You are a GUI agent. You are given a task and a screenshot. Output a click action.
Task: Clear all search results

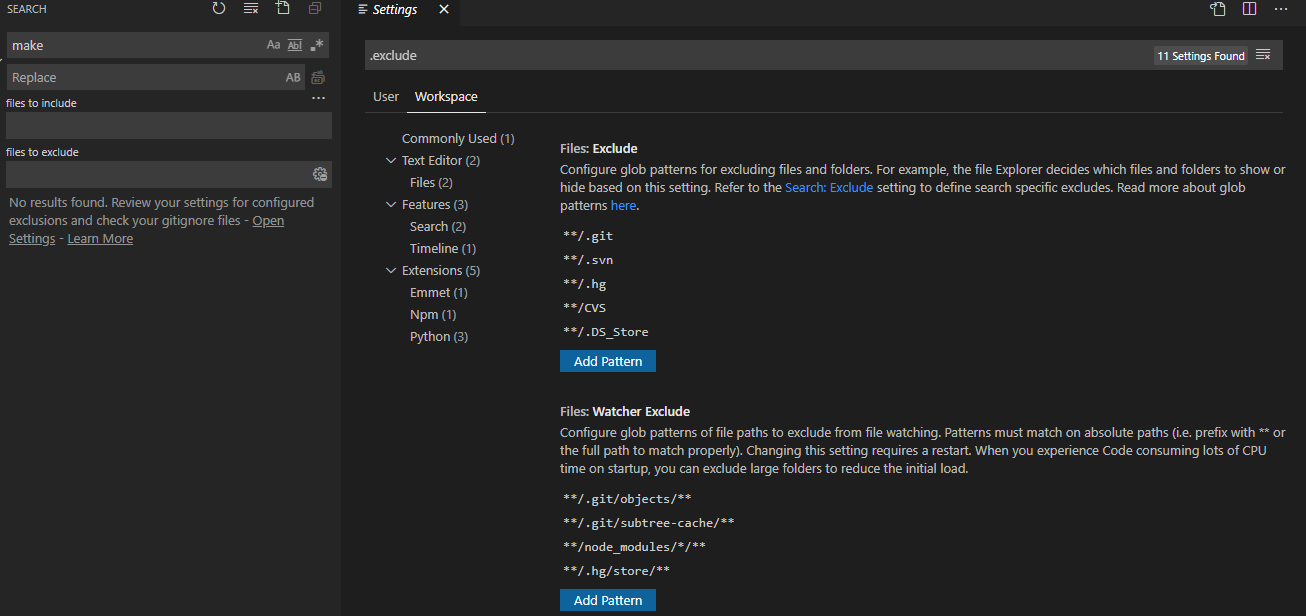(250, 8)
